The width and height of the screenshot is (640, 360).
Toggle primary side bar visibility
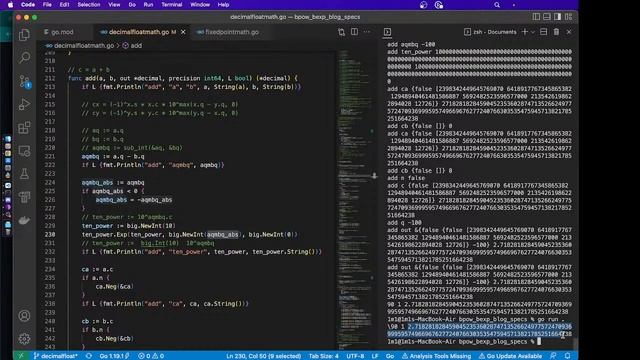click(536, 17)
